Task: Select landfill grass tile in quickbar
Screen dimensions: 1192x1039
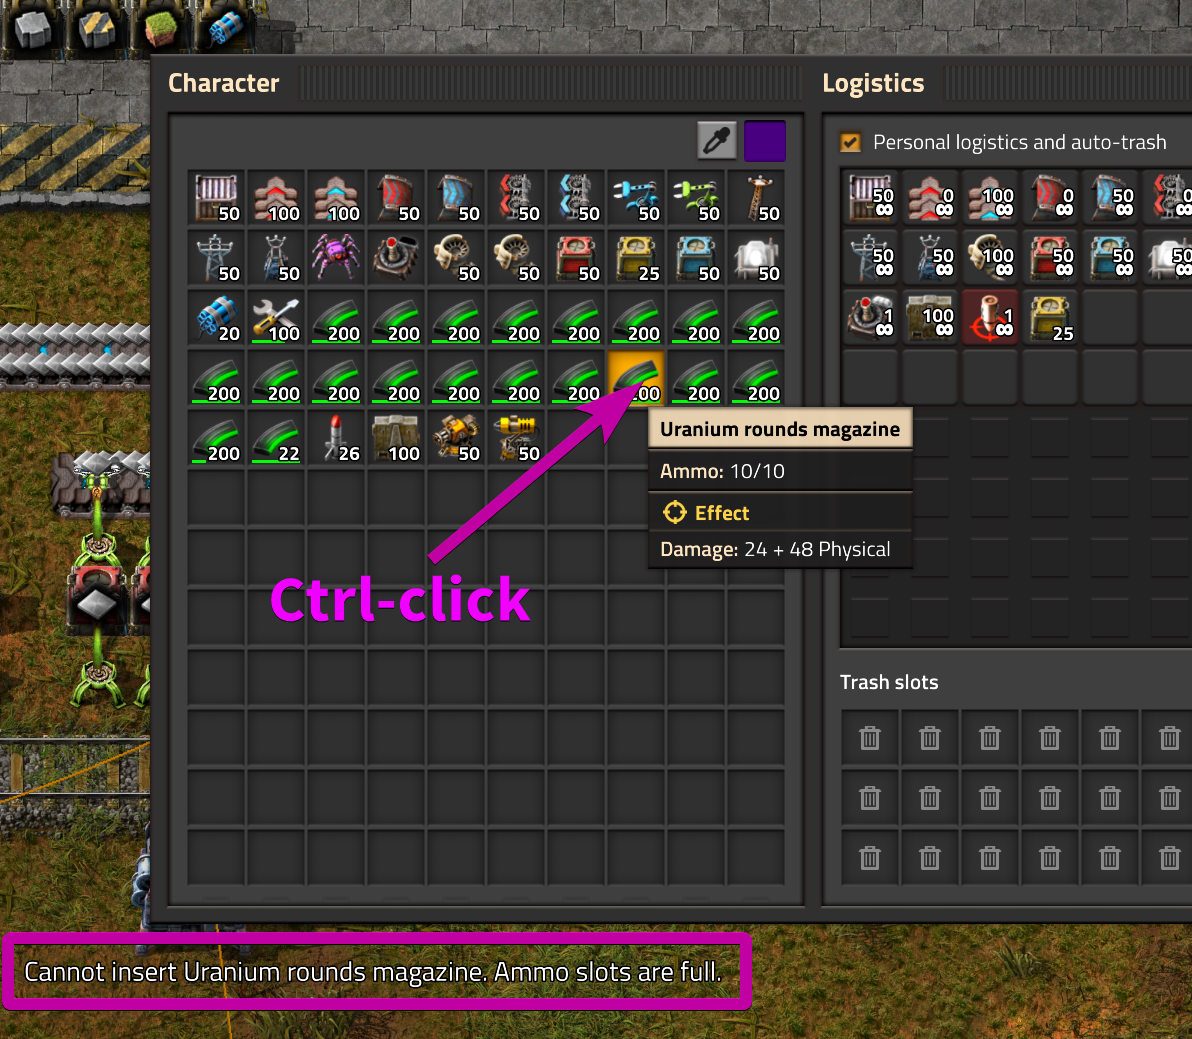Action: click(x=159, y=29)
